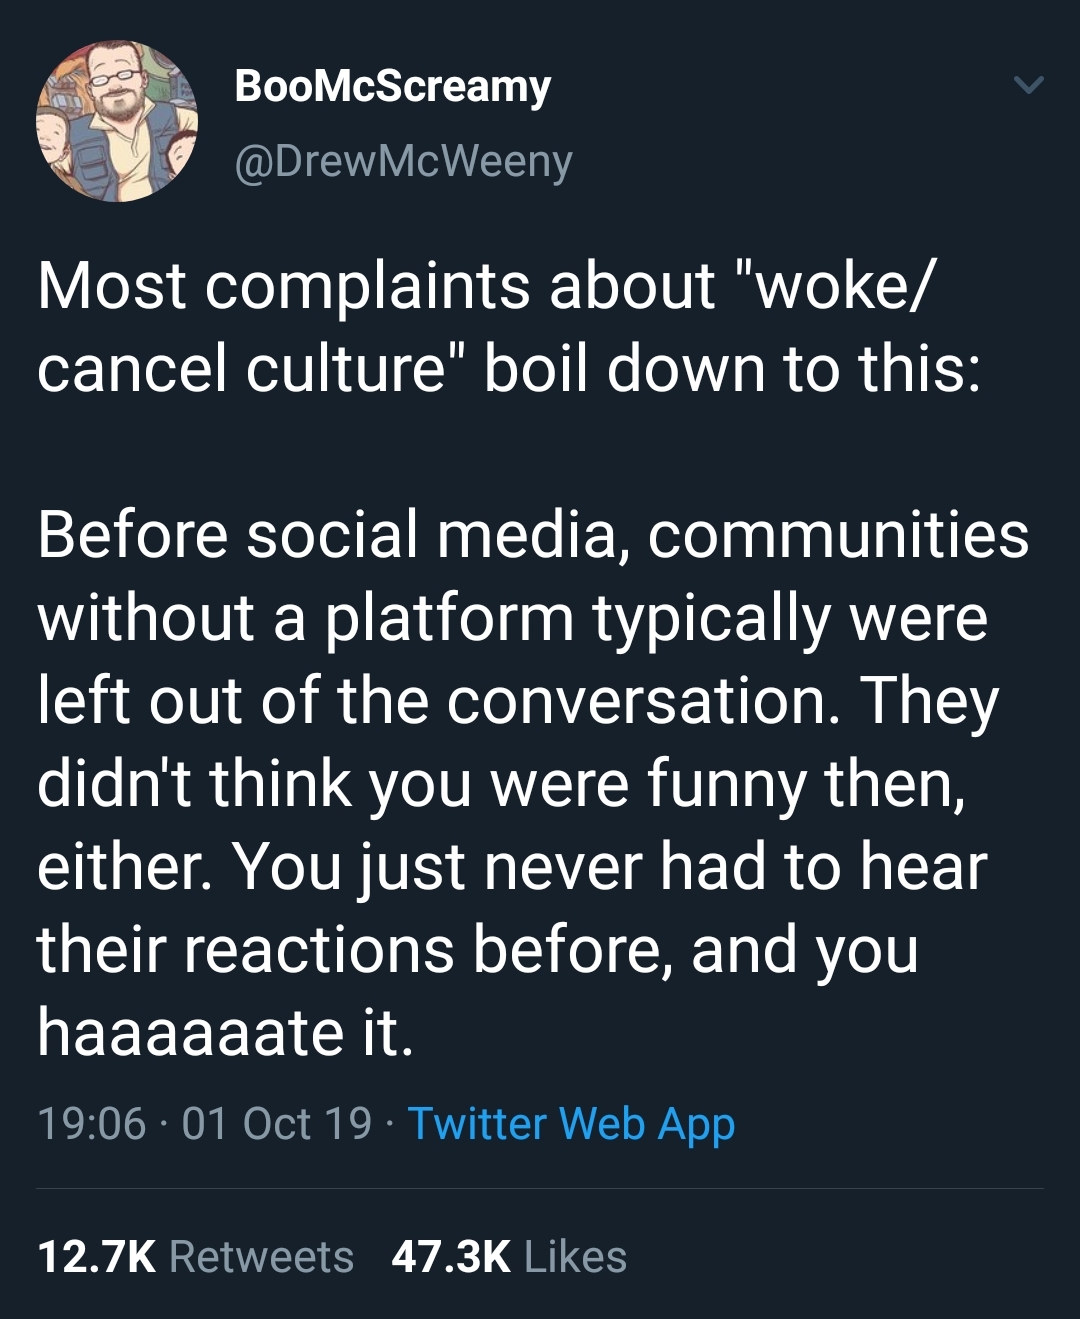
Task: View the 47.3K likes count
Action: click(451, 1257)
